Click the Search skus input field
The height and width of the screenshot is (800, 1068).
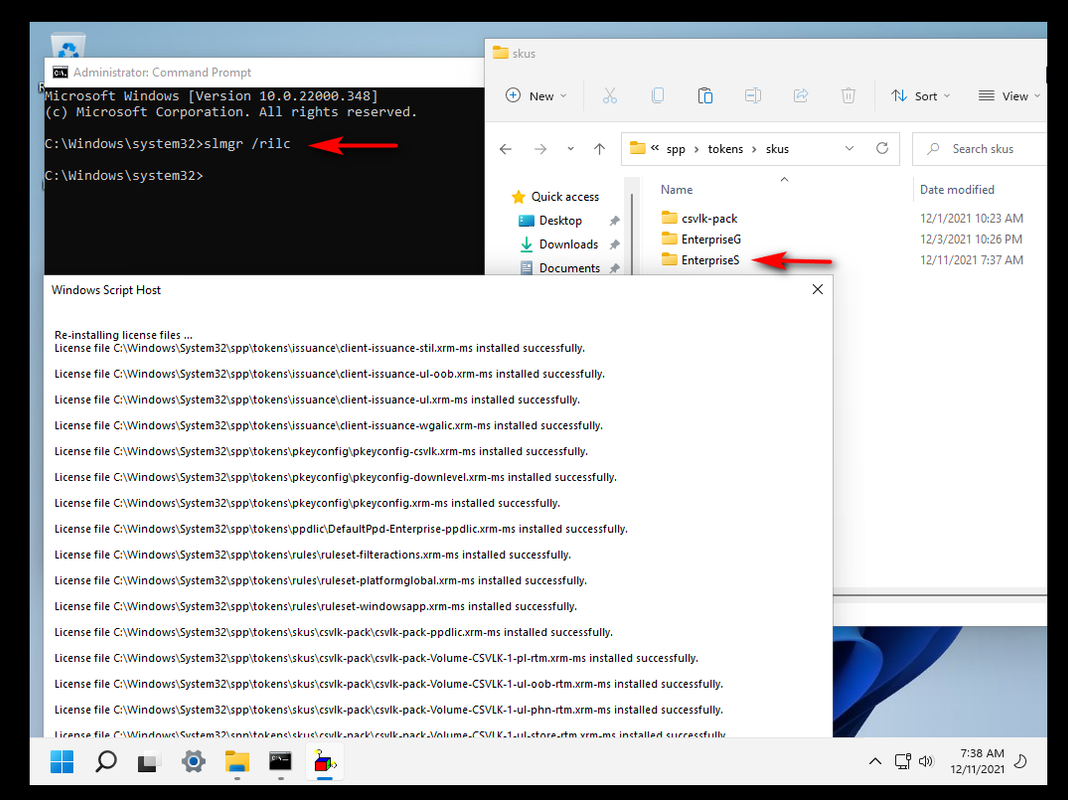point(979,148)
